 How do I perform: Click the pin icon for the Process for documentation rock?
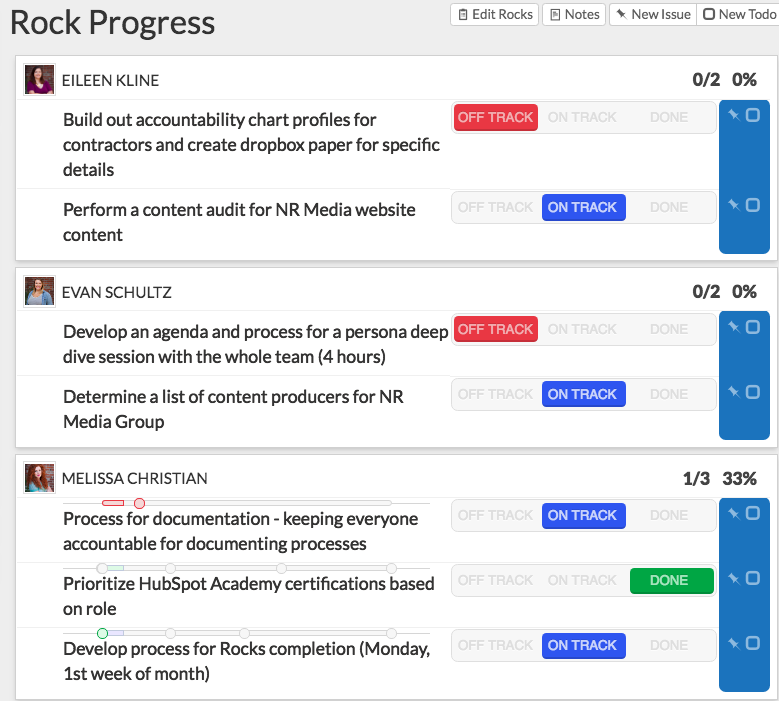[x=734, y=514]
